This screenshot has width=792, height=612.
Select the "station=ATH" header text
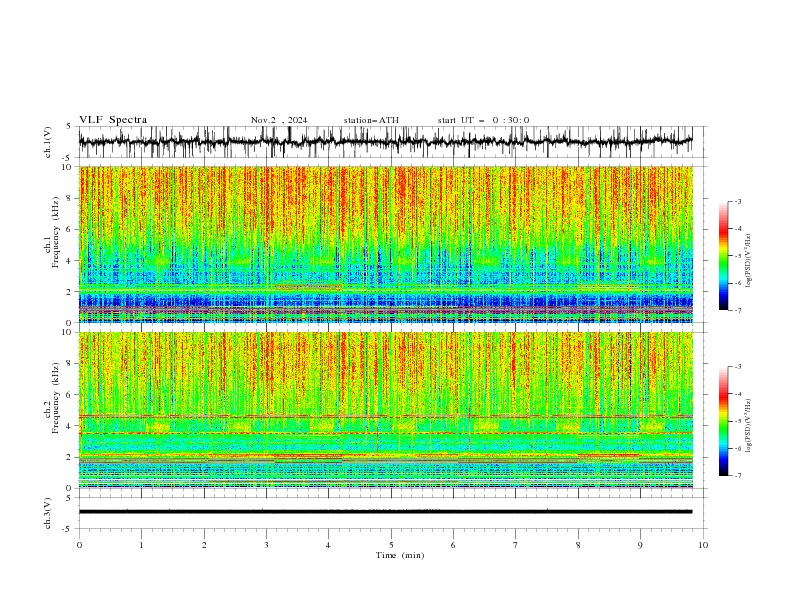tap(371, 120)
